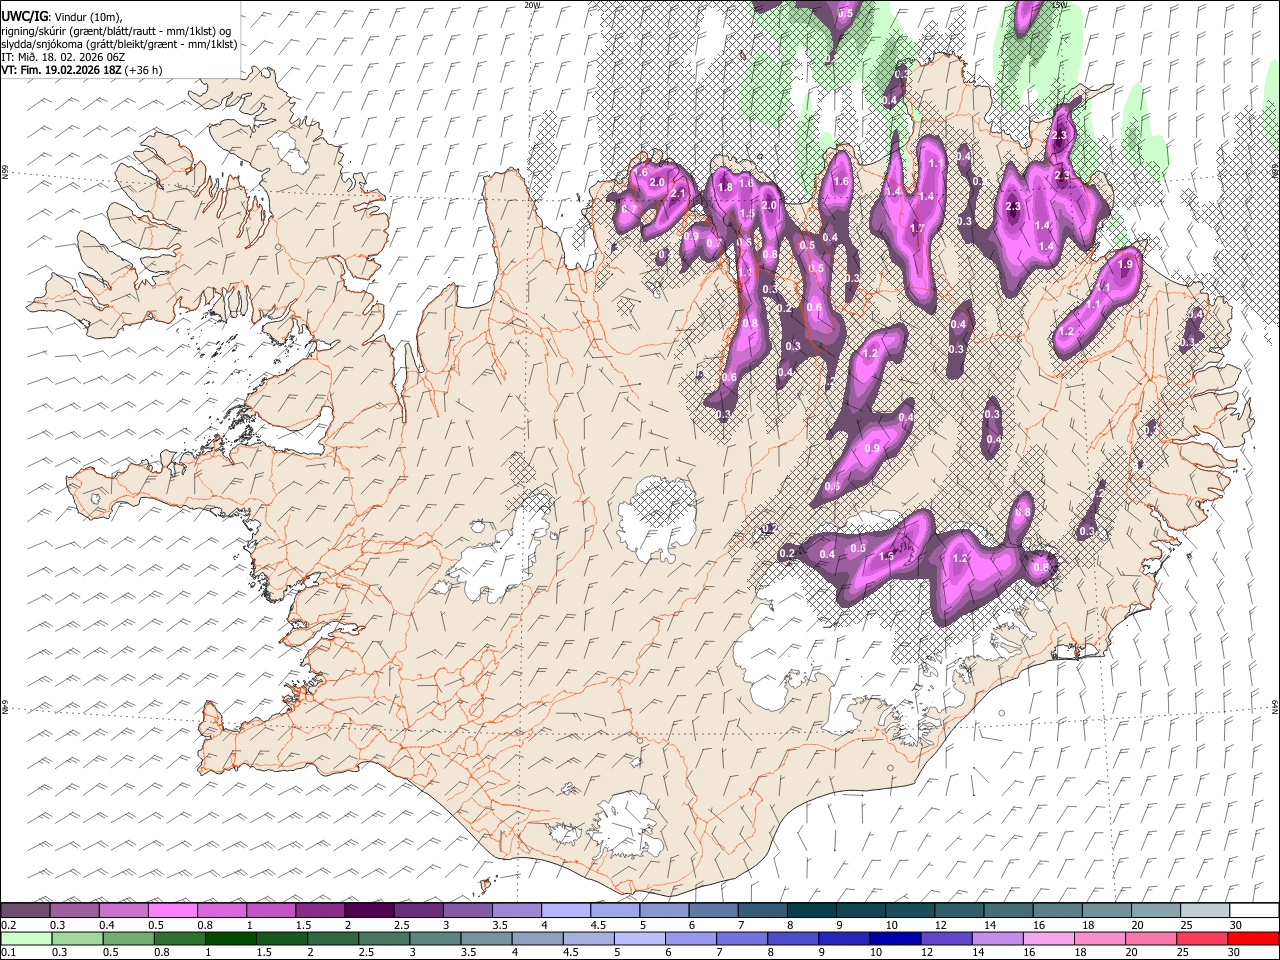Click the lower legend swatch between 0.1 and 0.3
Screen dimensions: 1280x960
[25, 938]
